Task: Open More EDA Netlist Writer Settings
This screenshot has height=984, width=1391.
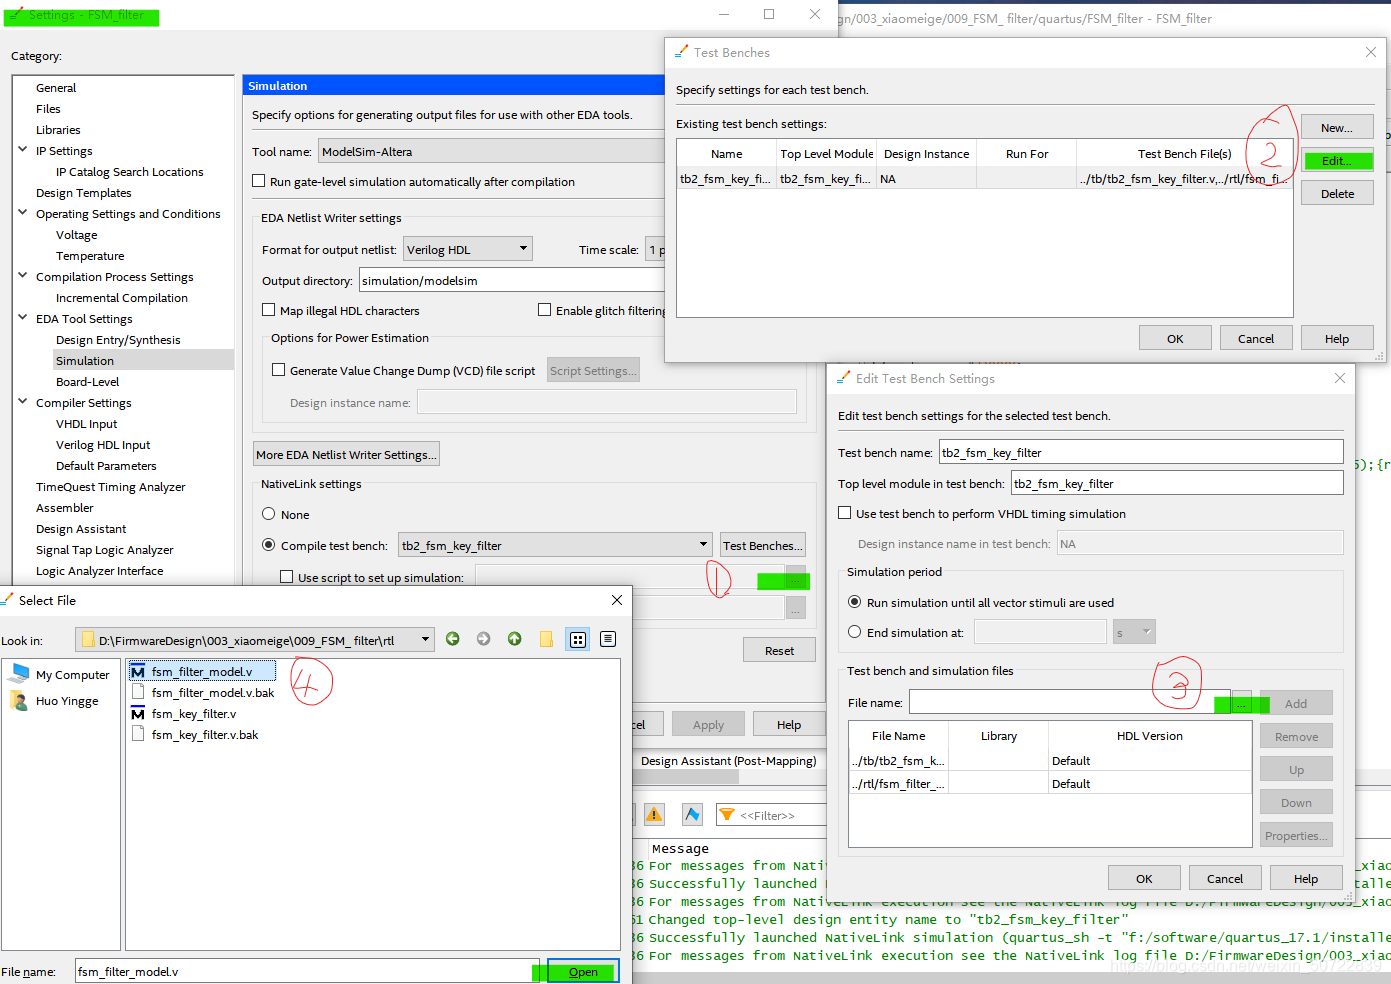Action: click(346, 454)
